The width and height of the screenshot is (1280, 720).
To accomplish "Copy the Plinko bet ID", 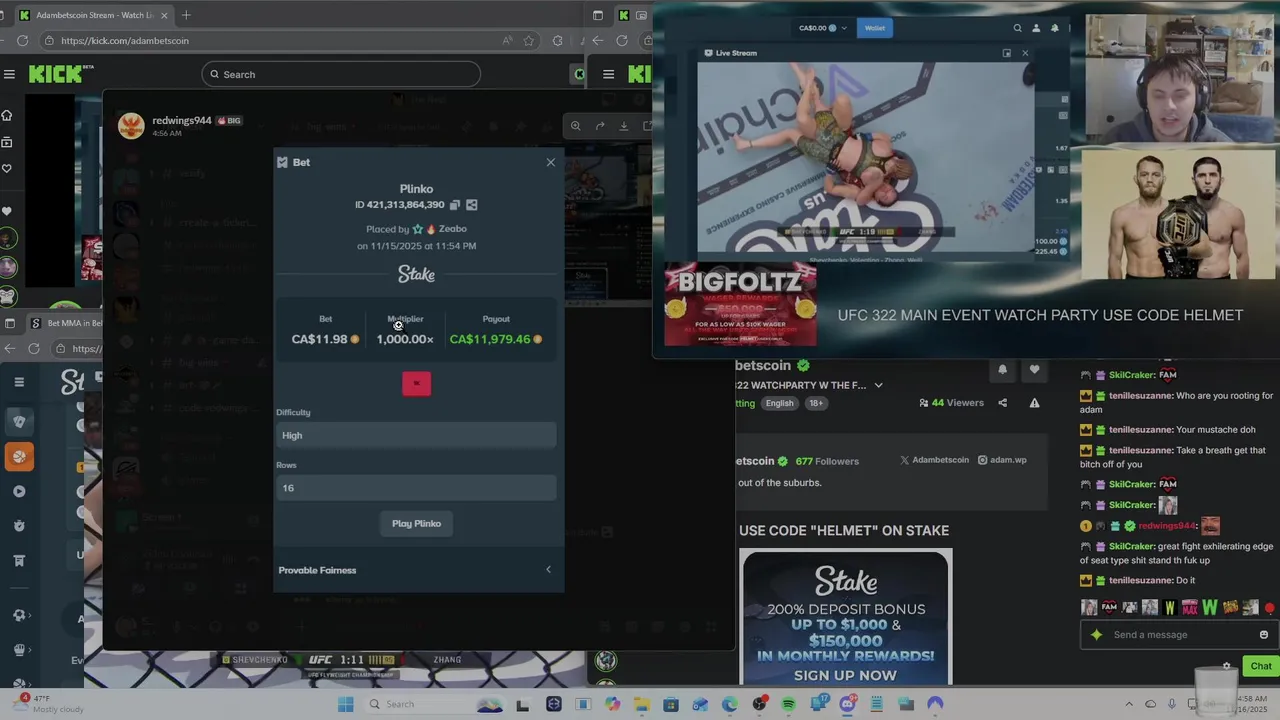I will pyautogui.click(x=455, y=205).
